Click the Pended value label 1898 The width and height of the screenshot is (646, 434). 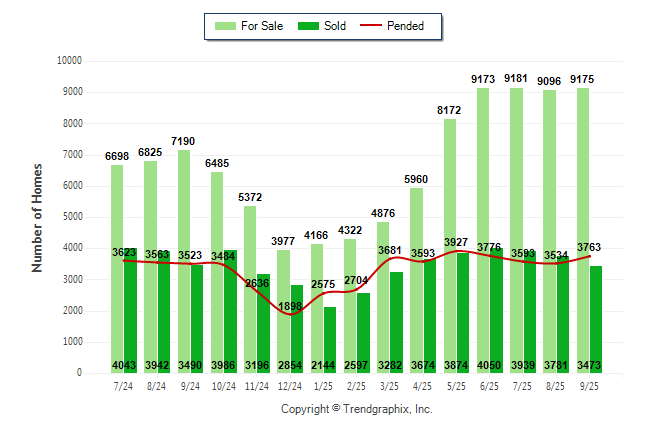point(290,305)
